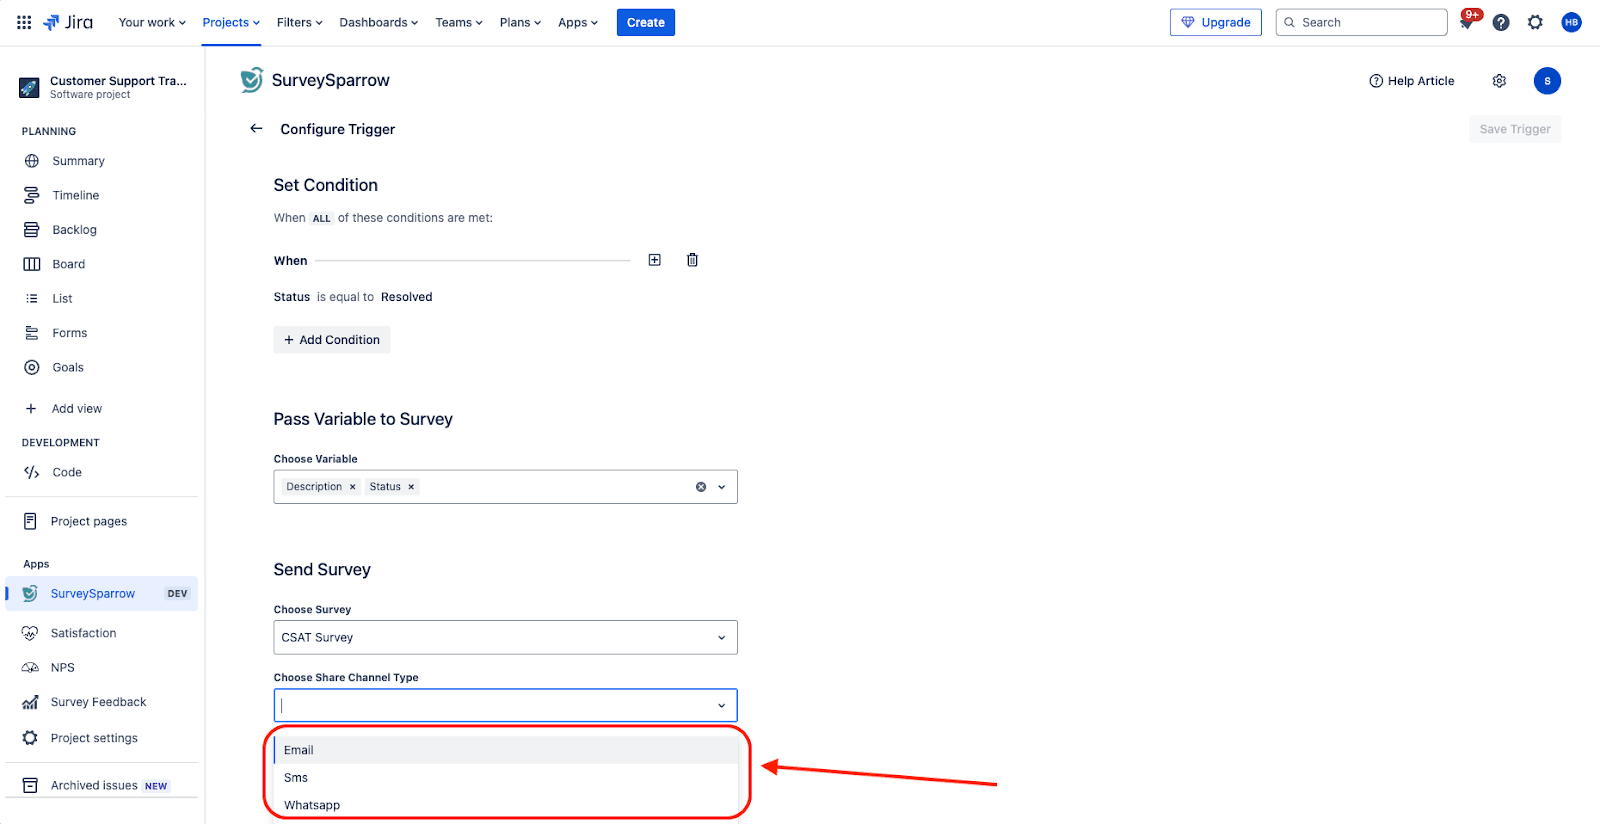The image size is (1600, 824).
Task: Remove the Description variable tag
Action: [352, 487]
